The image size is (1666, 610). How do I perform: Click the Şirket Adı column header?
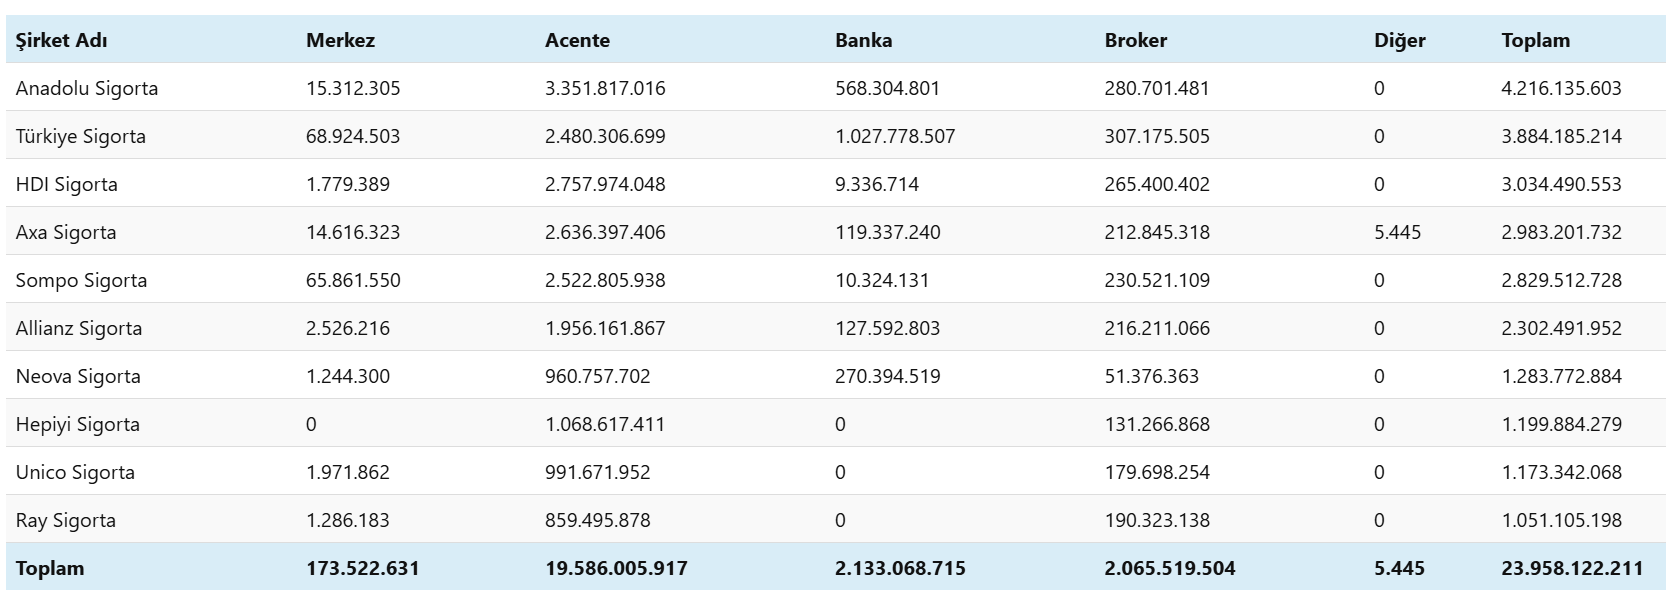tap(61, 40)
